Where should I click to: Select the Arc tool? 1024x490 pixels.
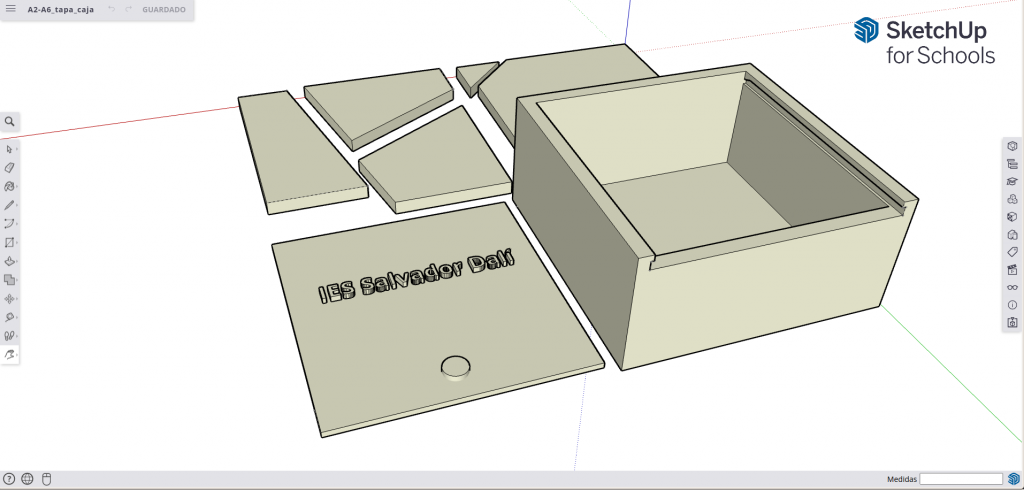pyautogui.click(x=9, y=223)
